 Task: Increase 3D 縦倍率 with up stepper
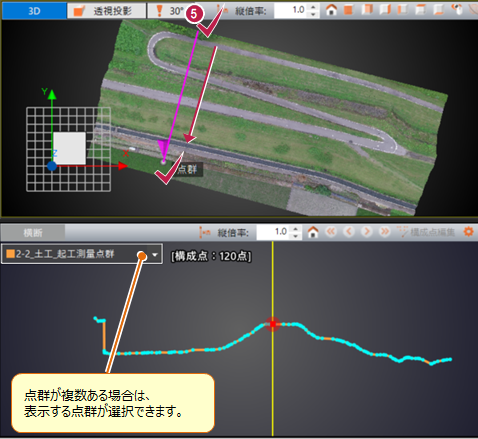pyautogui.click(x=313, y=7)
